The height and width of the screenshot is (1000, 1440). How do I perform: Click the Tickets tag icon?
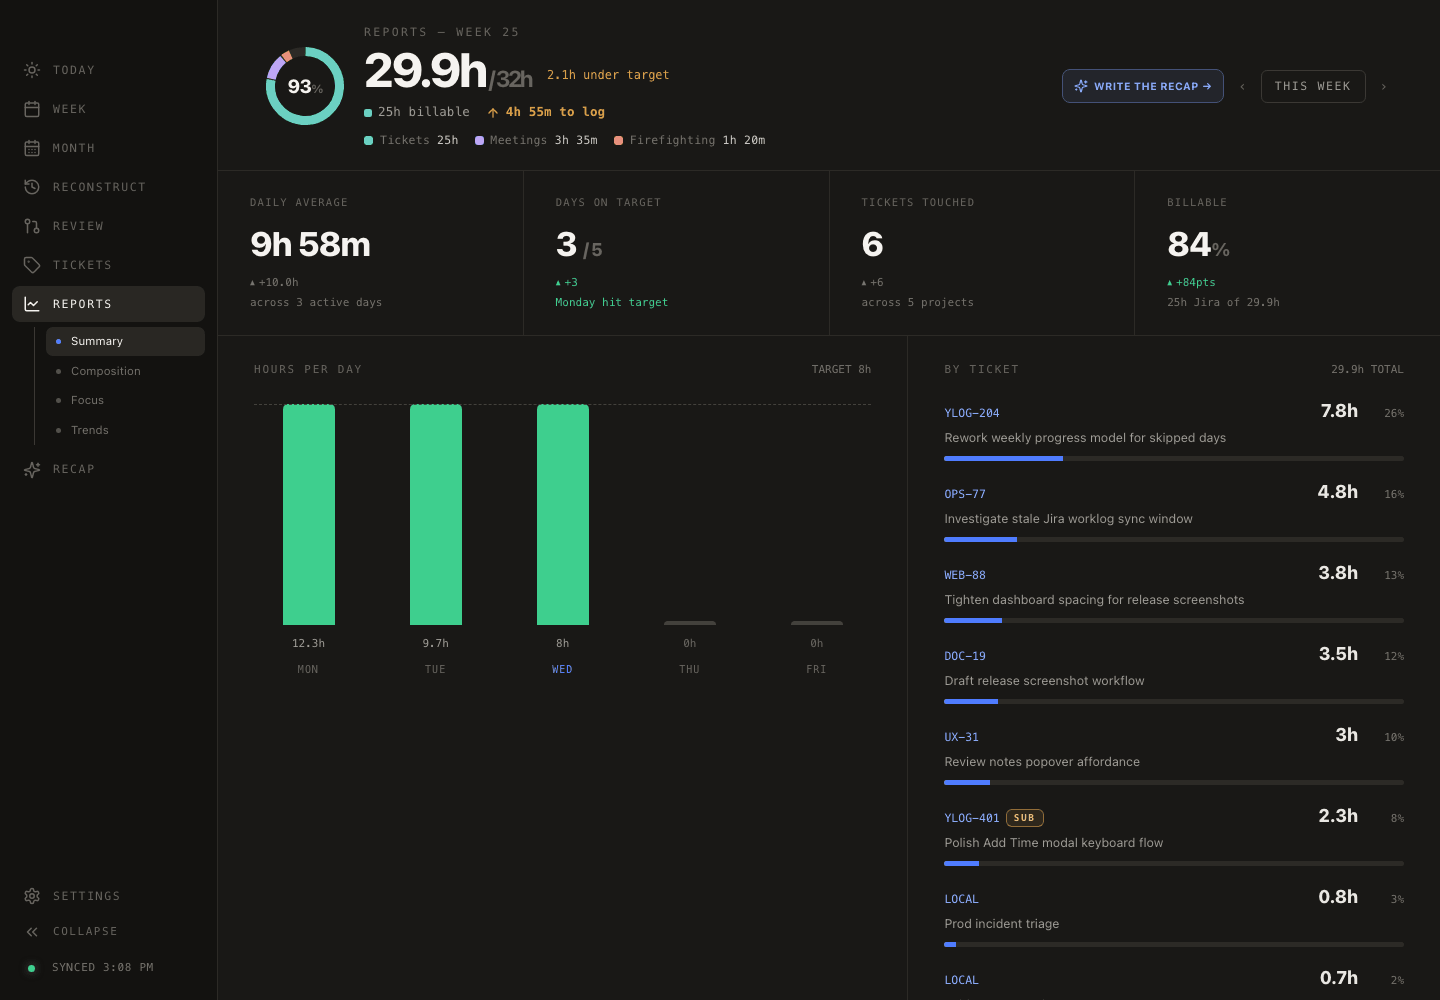pyautogui.click(x=32, y=265)
